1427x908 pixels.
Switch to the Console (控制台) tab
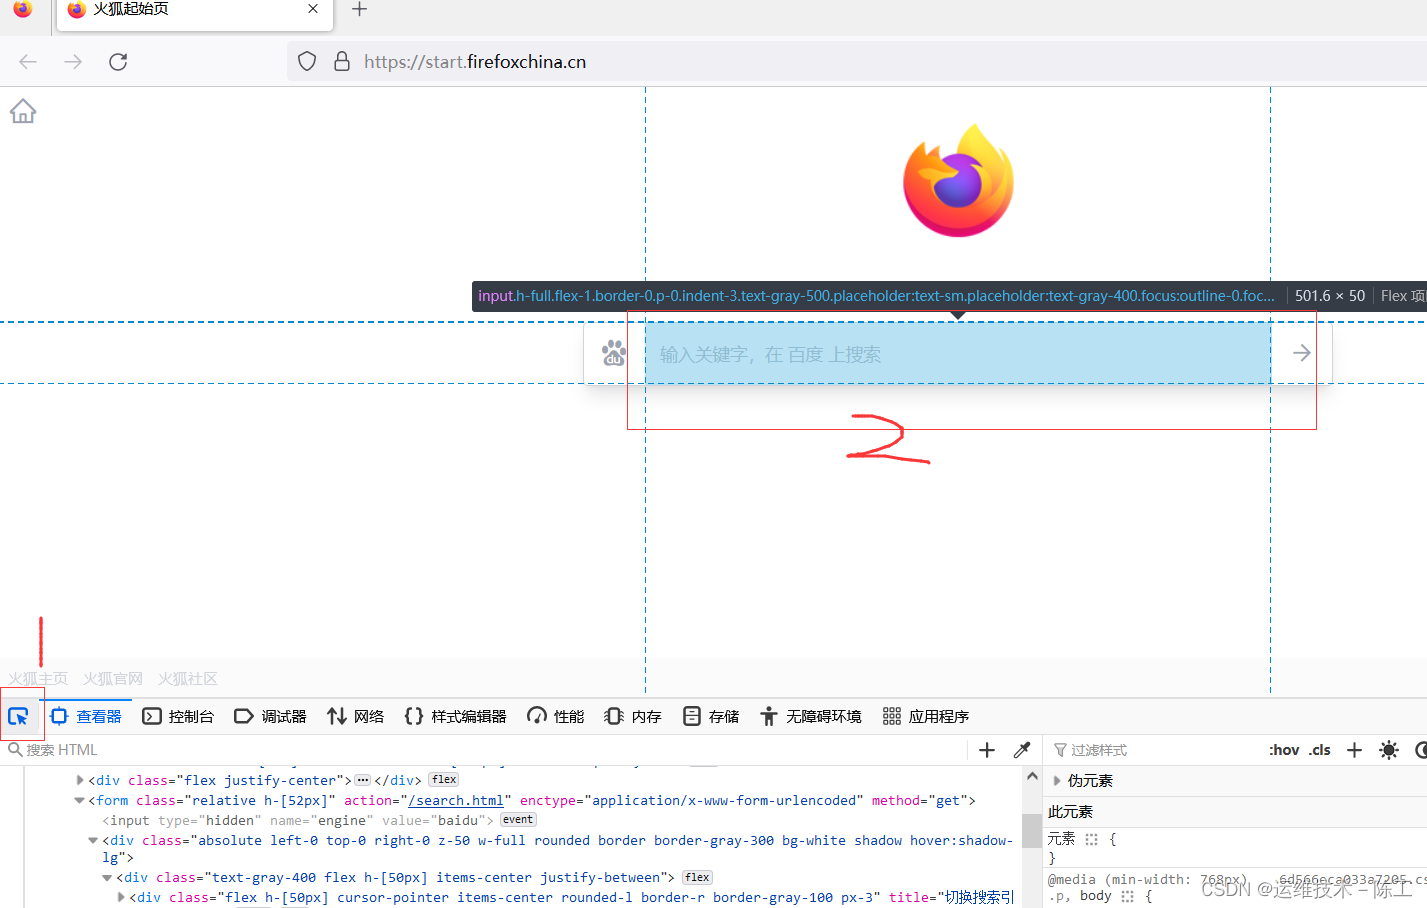[179, 716]
